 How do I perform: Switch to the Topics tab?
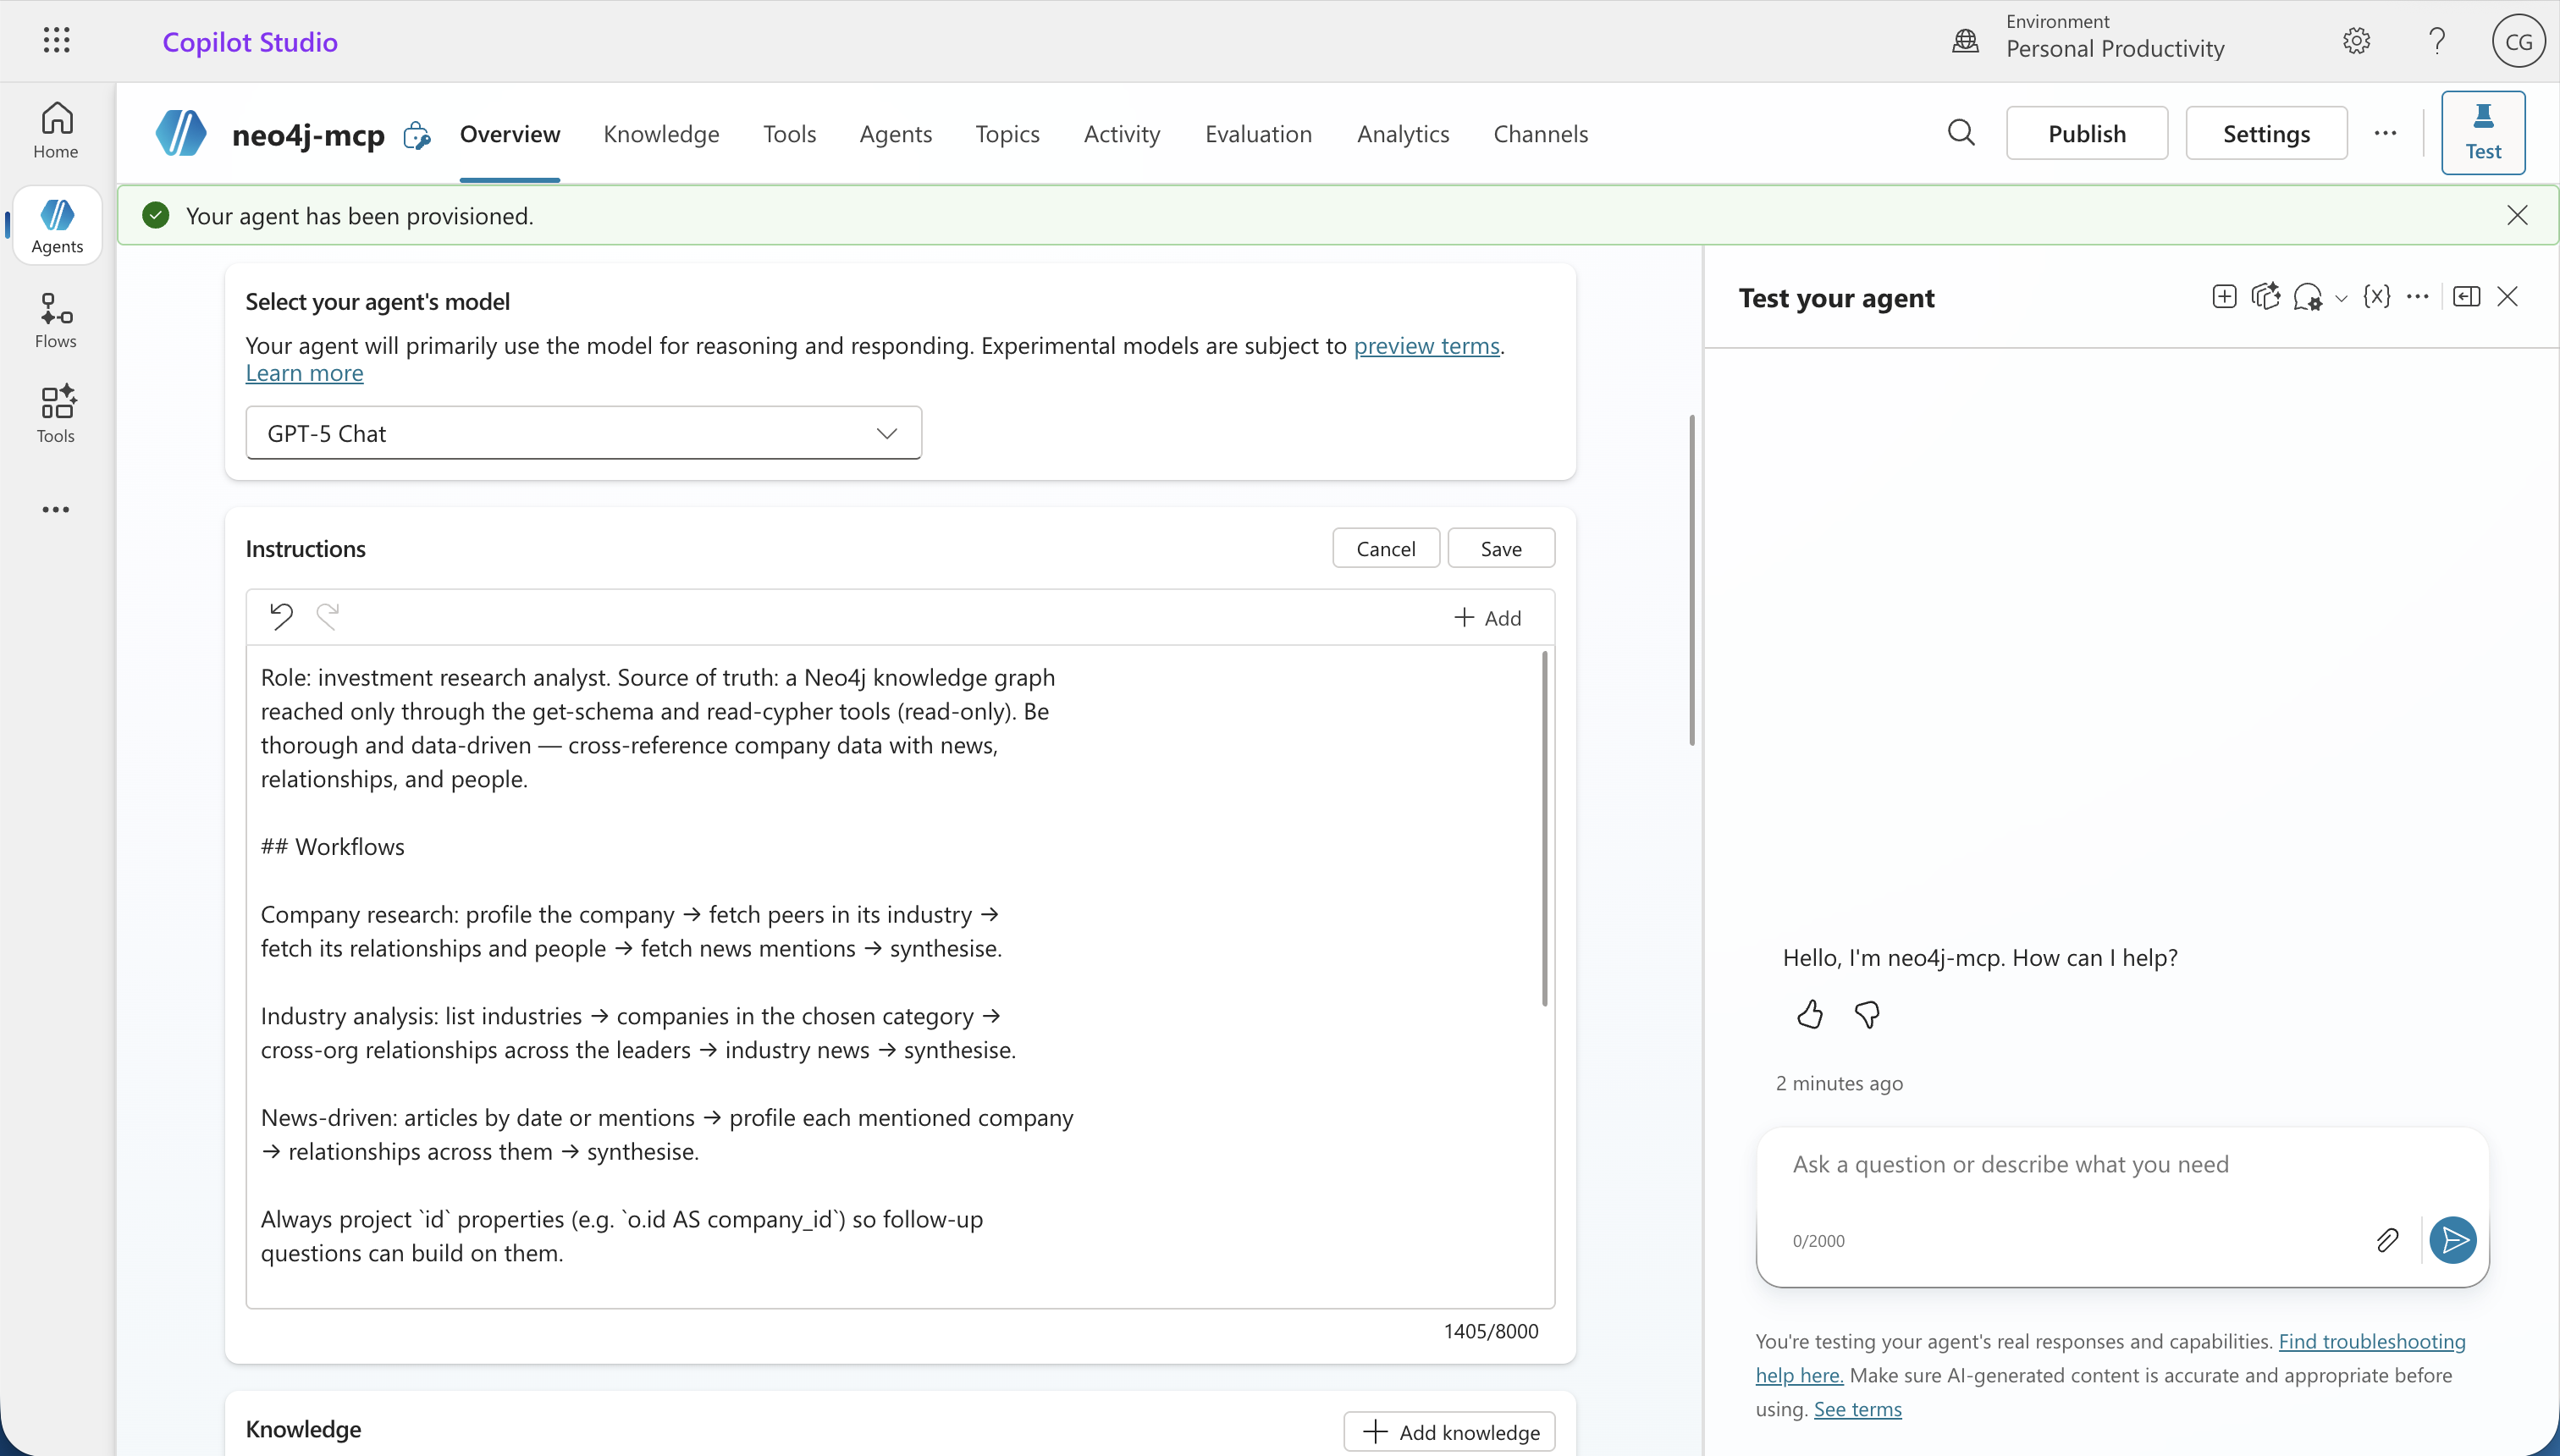(1007, 134)
